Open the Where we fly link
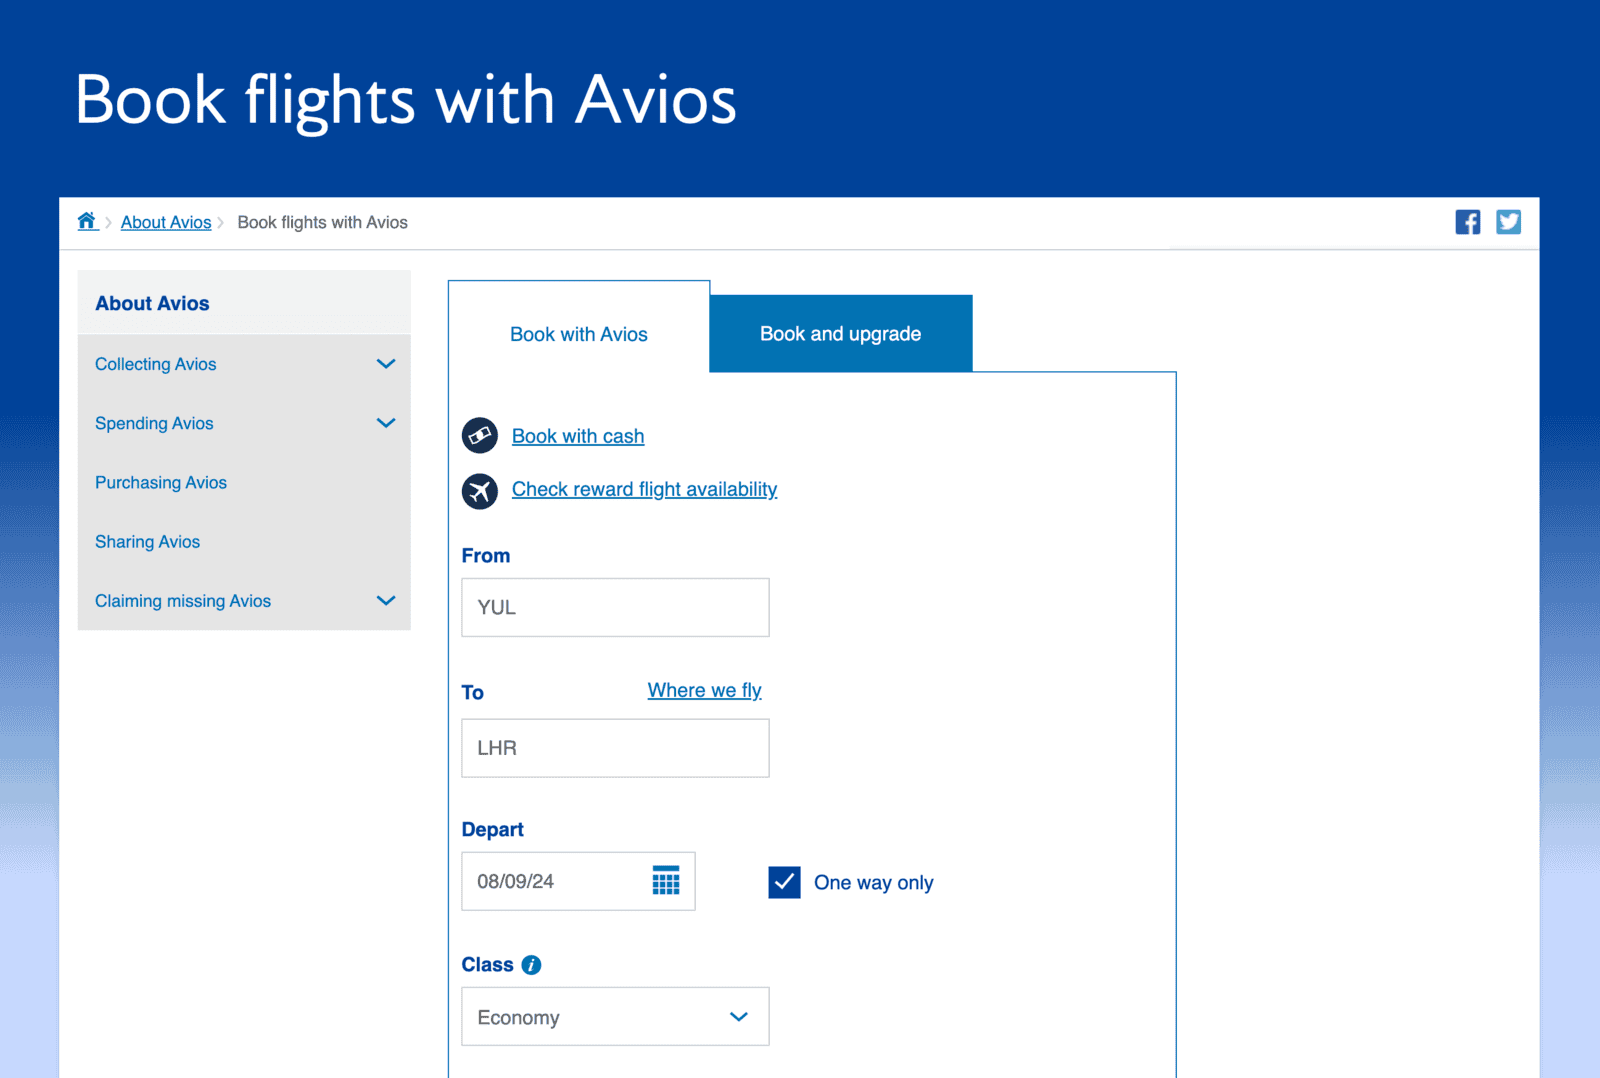1600x1078 pixels. coord(704,690)
